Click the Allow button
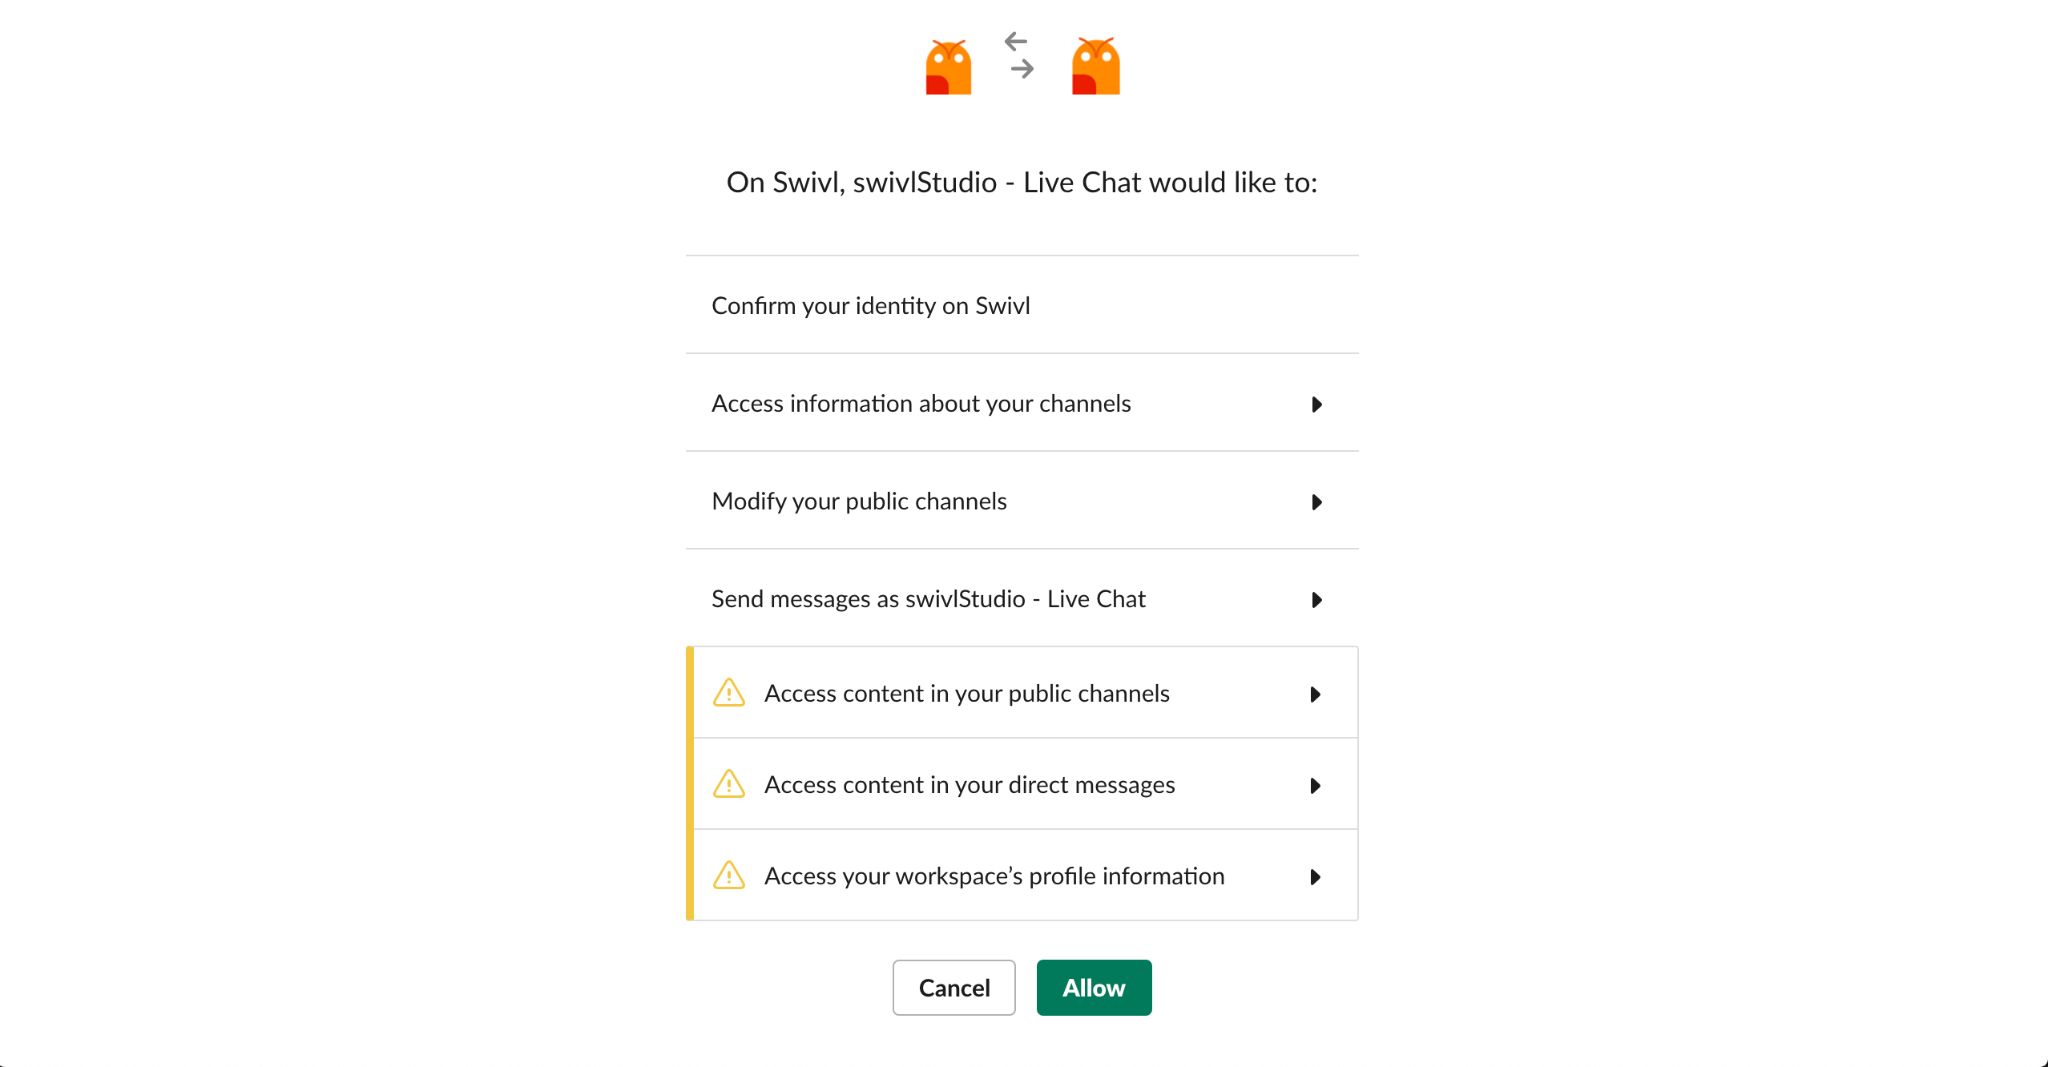 pyautogui.click(x=1093, y=987)
